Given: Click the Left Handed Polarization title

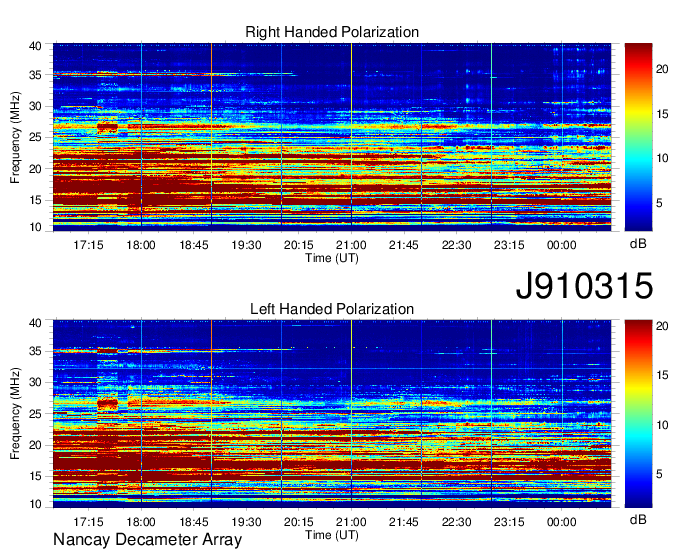Looking at the screenshot, I should click(x=332, y=309).
